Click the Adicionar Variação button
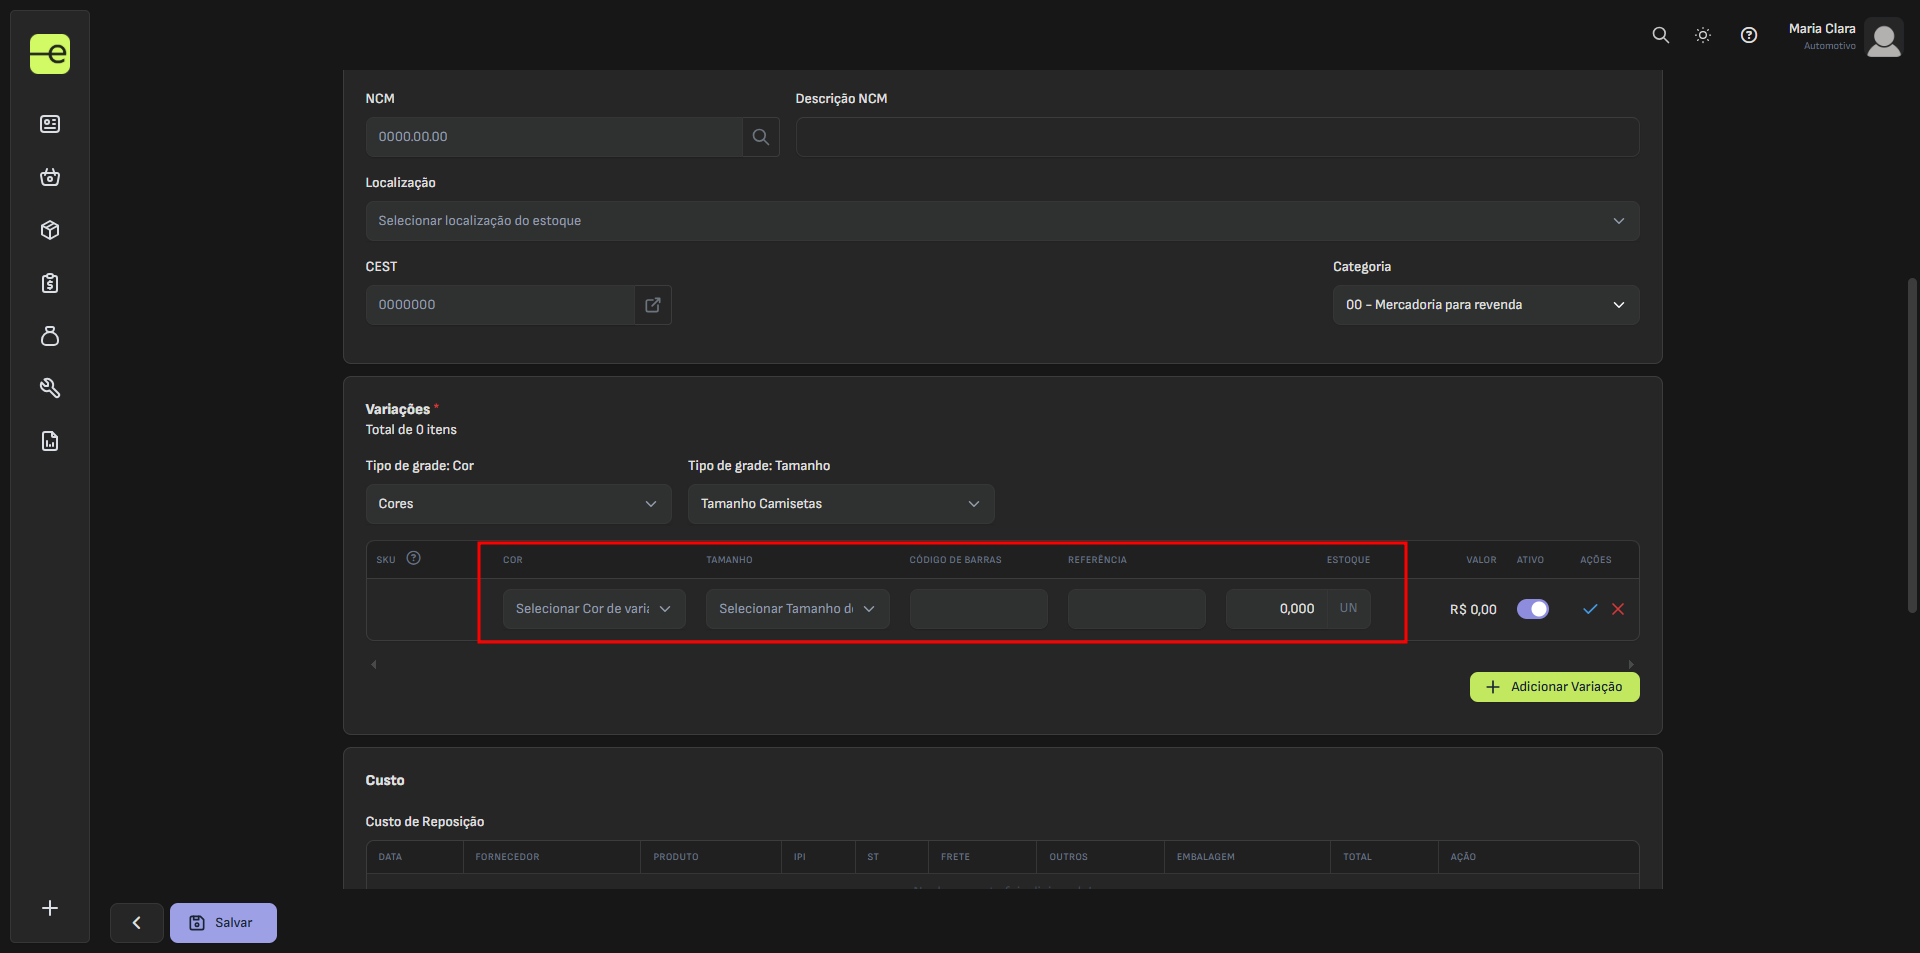Image resolution: width=1920 pixels, height=953 pixels. [x=1554, y=687]
